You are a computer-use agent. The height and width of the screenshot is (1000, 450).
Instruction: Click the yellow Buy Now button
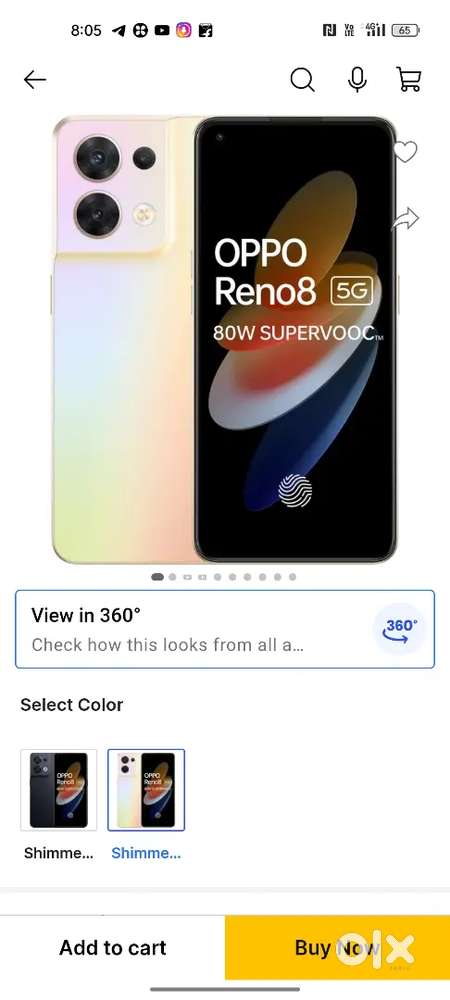(x=337, y=948)
